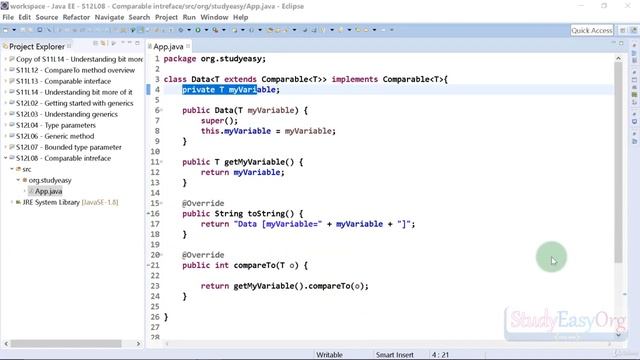Click the Open Perspective icon
The image size is (640, 360).
point(622,30)
